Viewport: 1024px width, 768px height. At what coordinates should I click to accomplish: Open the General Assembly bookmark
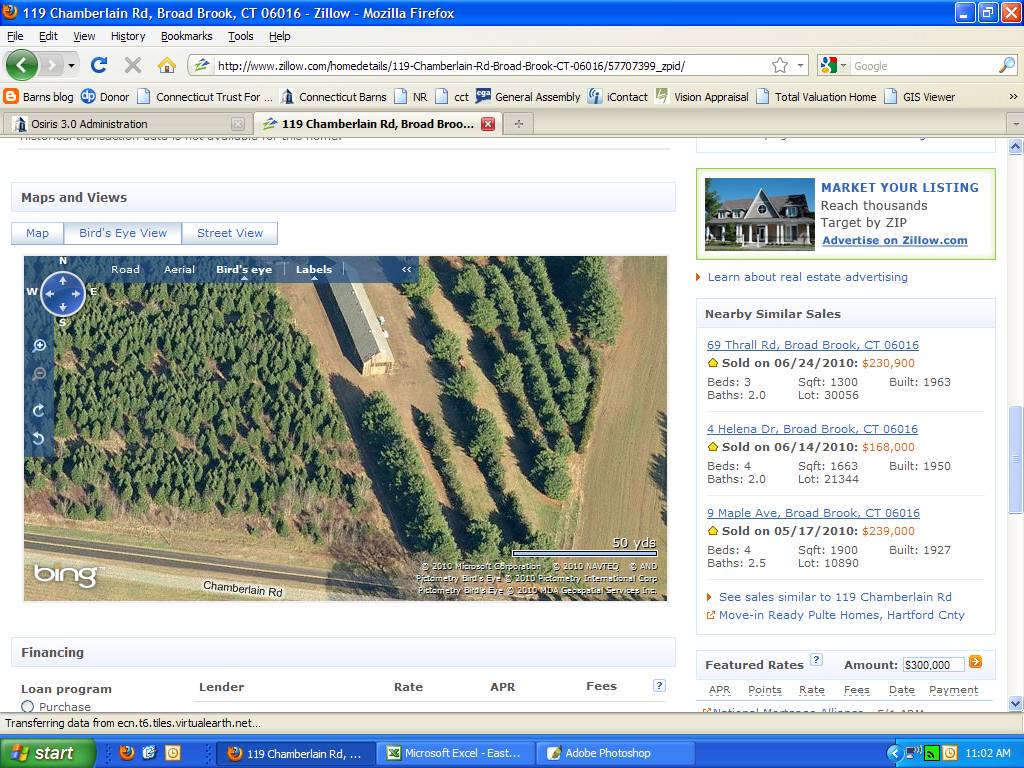[528, 97]
